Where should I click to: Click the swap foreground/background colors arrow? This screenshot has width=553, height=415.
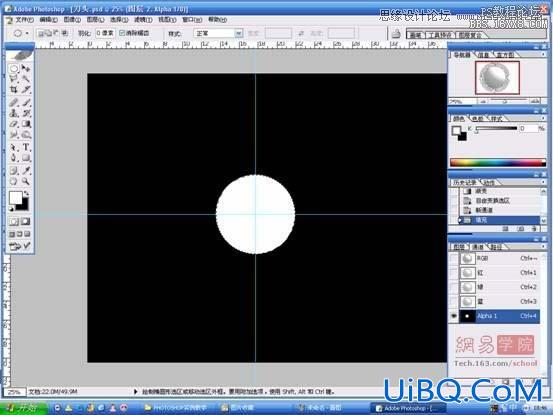coord(26,193)
